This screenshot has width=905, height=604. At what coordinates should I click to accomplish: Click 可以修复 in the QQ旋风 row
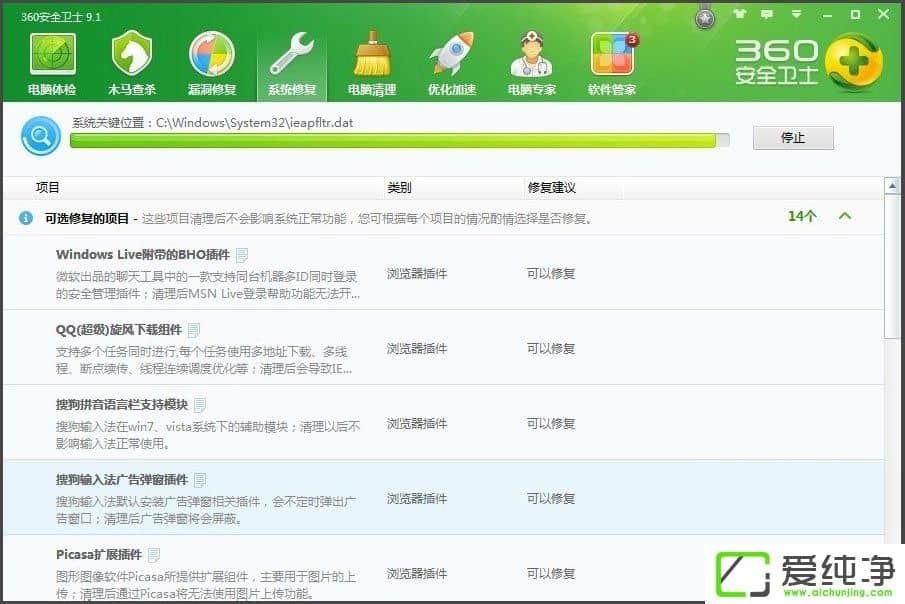coord(551,349)
